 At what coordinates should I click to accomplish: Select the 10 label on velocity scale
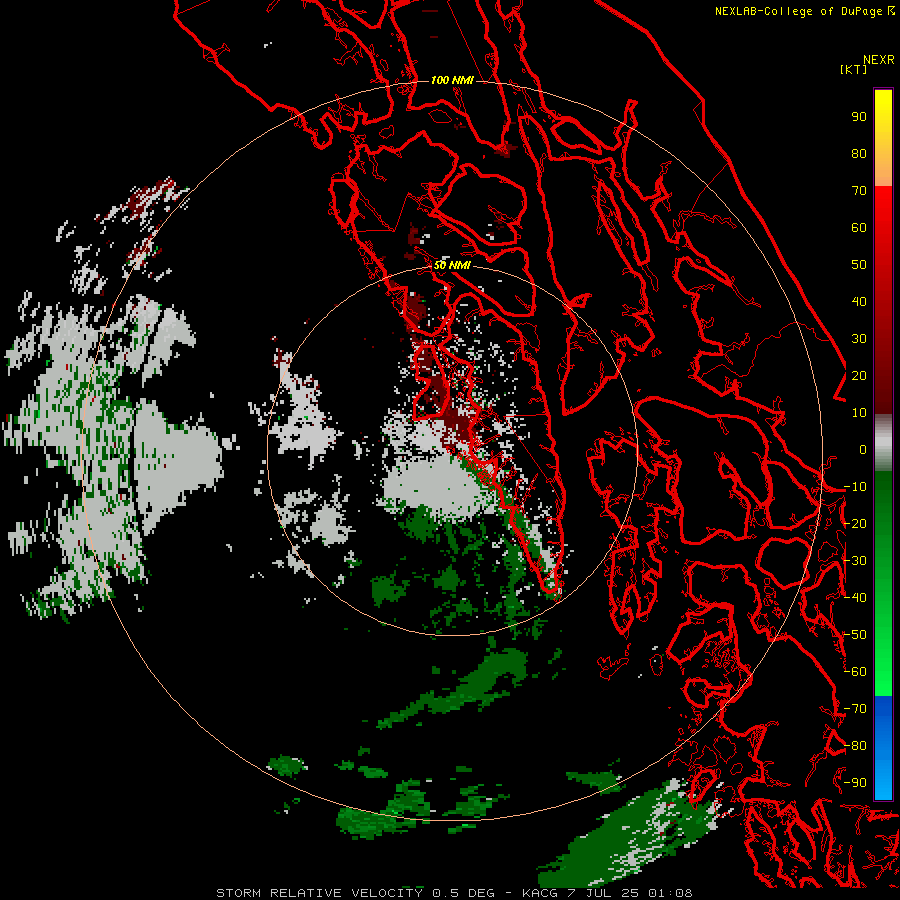[x=859, y=413]
